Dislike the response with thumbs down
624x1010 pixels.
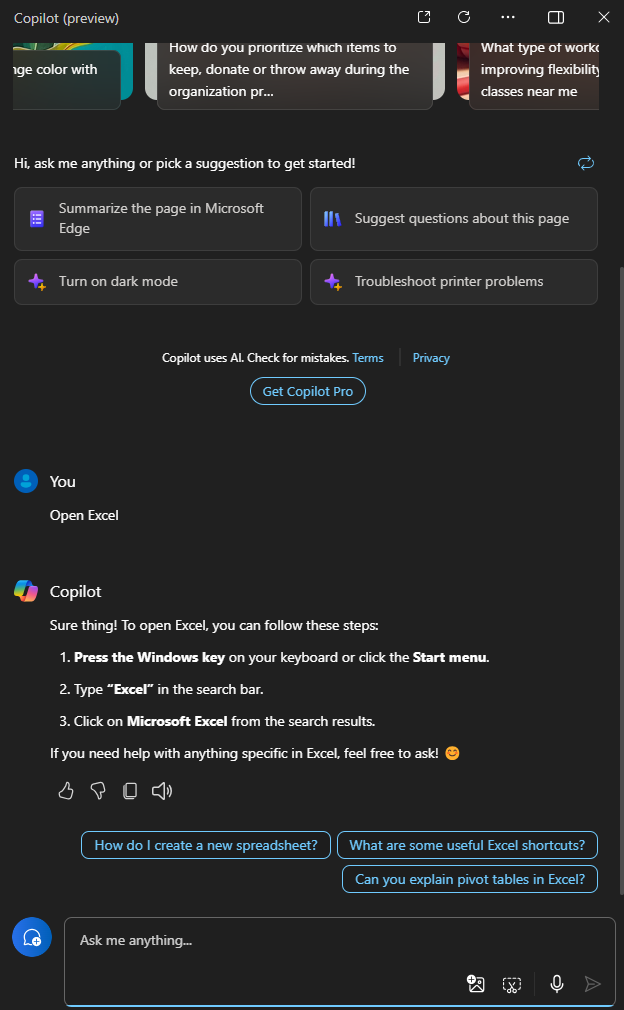(98, 790)
